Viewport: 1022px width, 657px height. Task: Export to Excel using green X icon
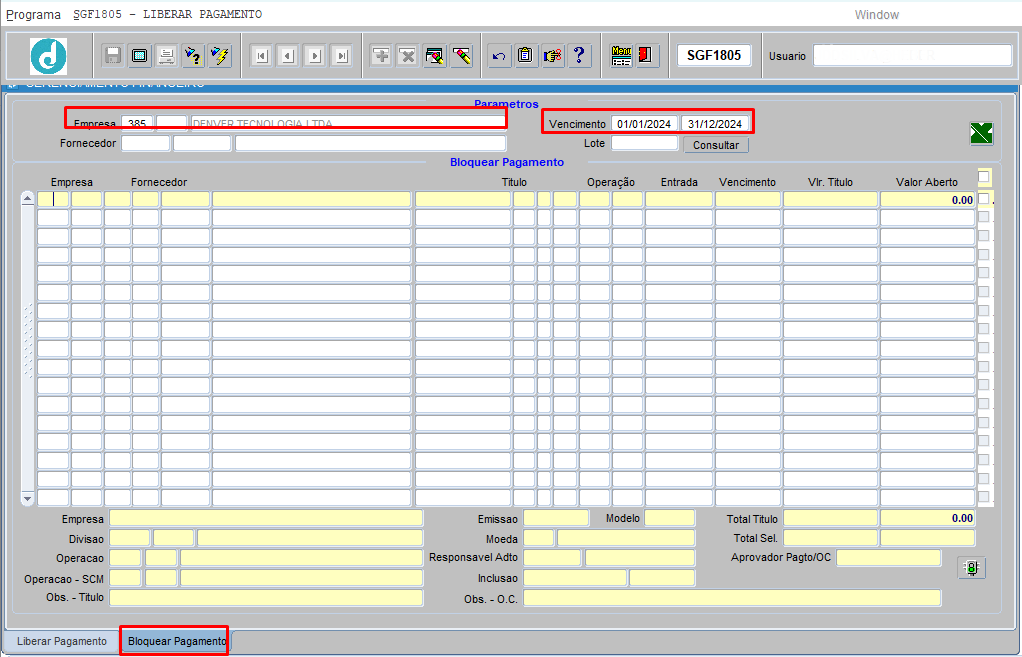[x=981, y=134]
